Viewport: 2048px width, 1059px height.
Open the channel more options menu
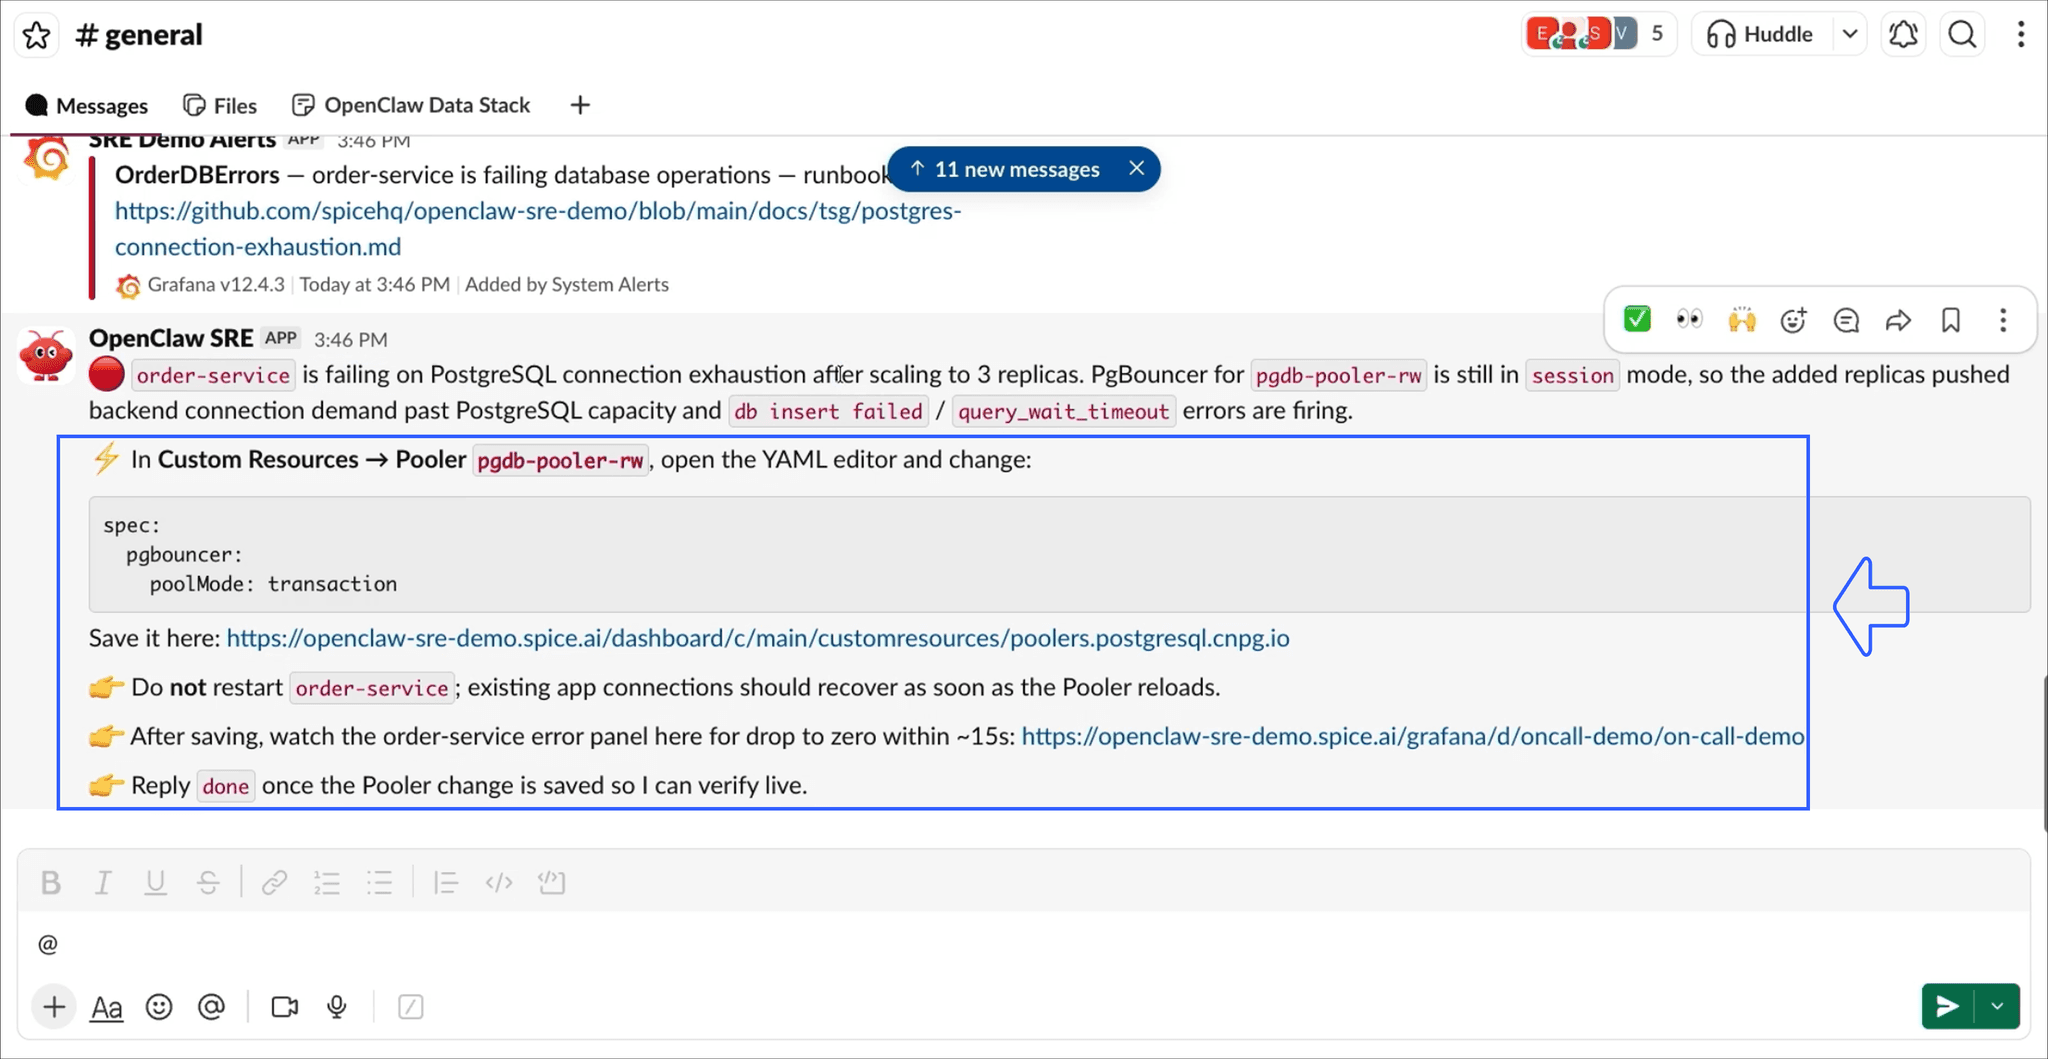point(2021,34)
